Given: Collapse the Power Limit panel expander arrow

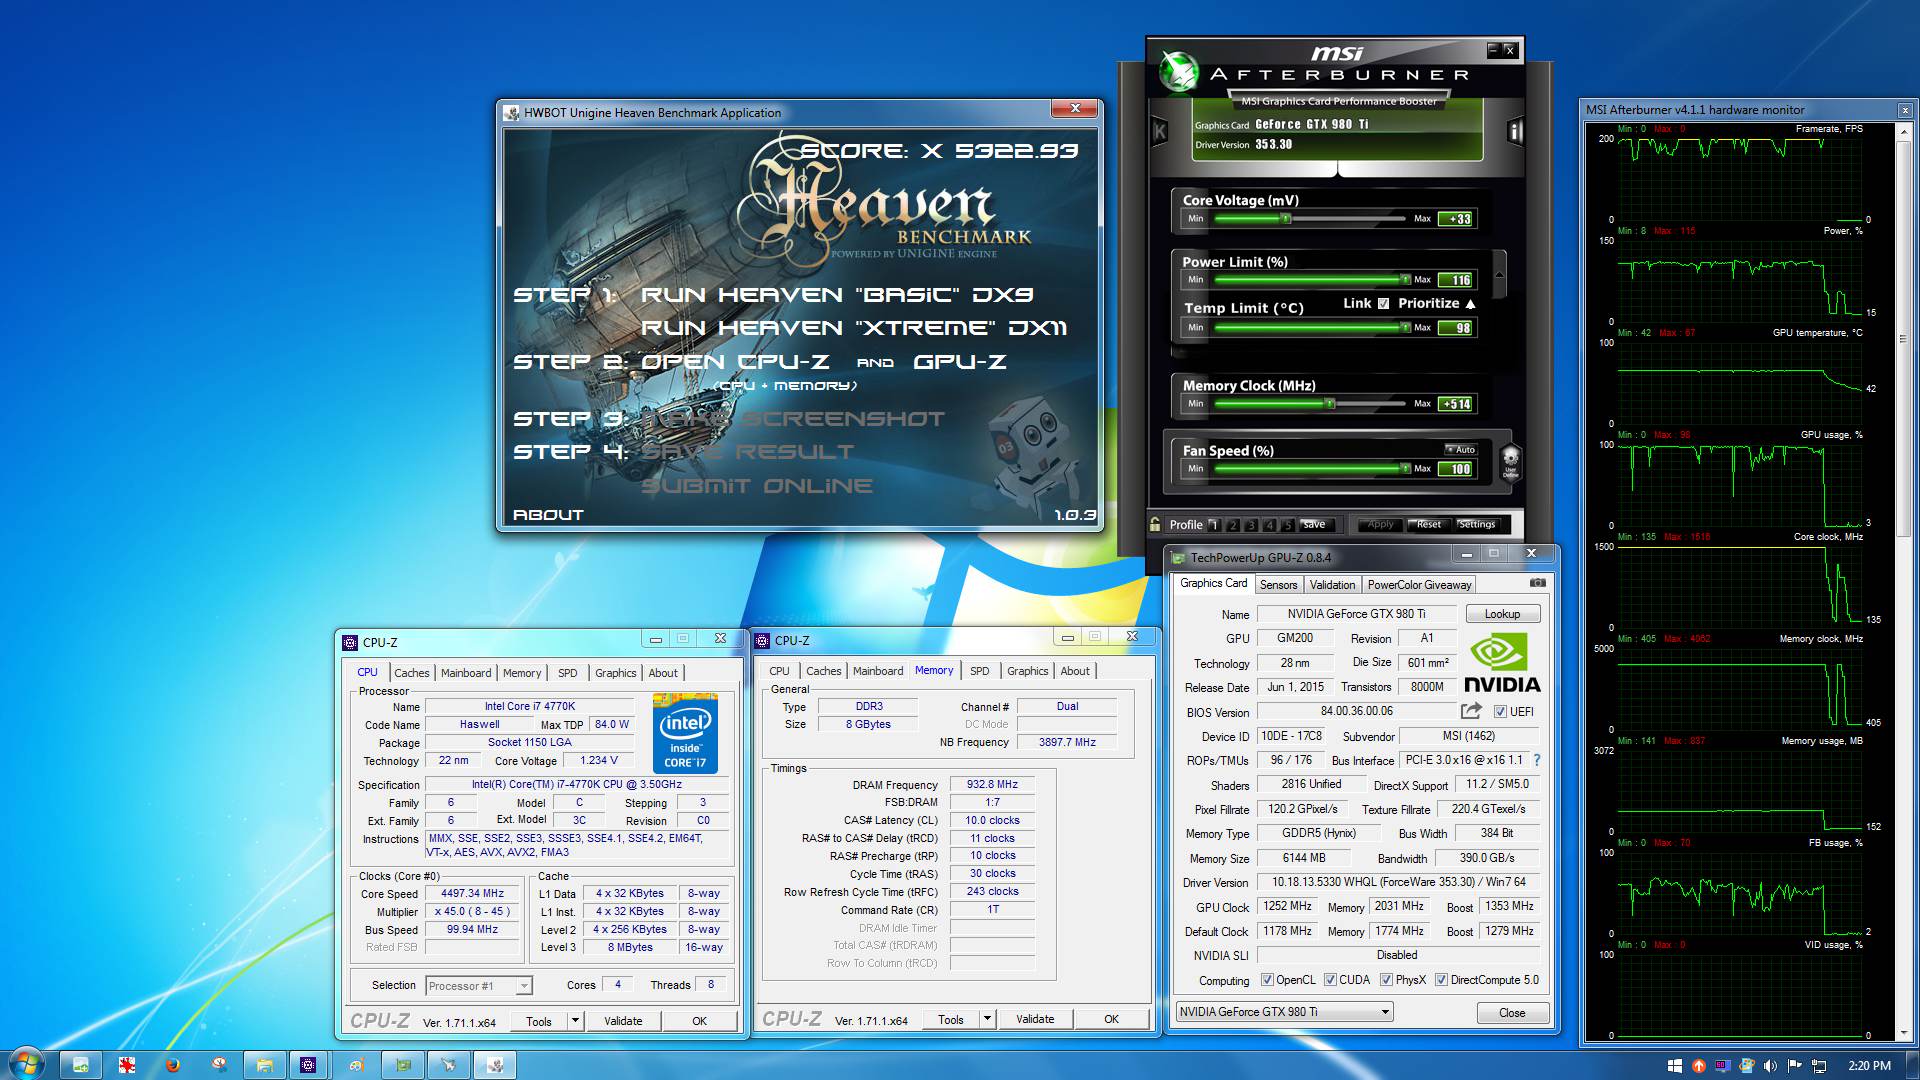Looking at the screenshot, I should pos(1499,274).
